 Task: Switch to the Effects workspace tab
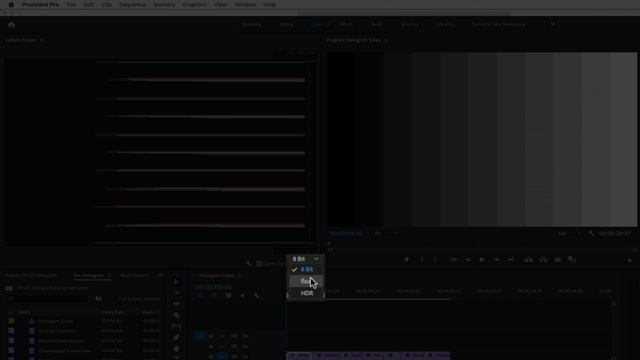pyautogui.click(x=346, y=24)
